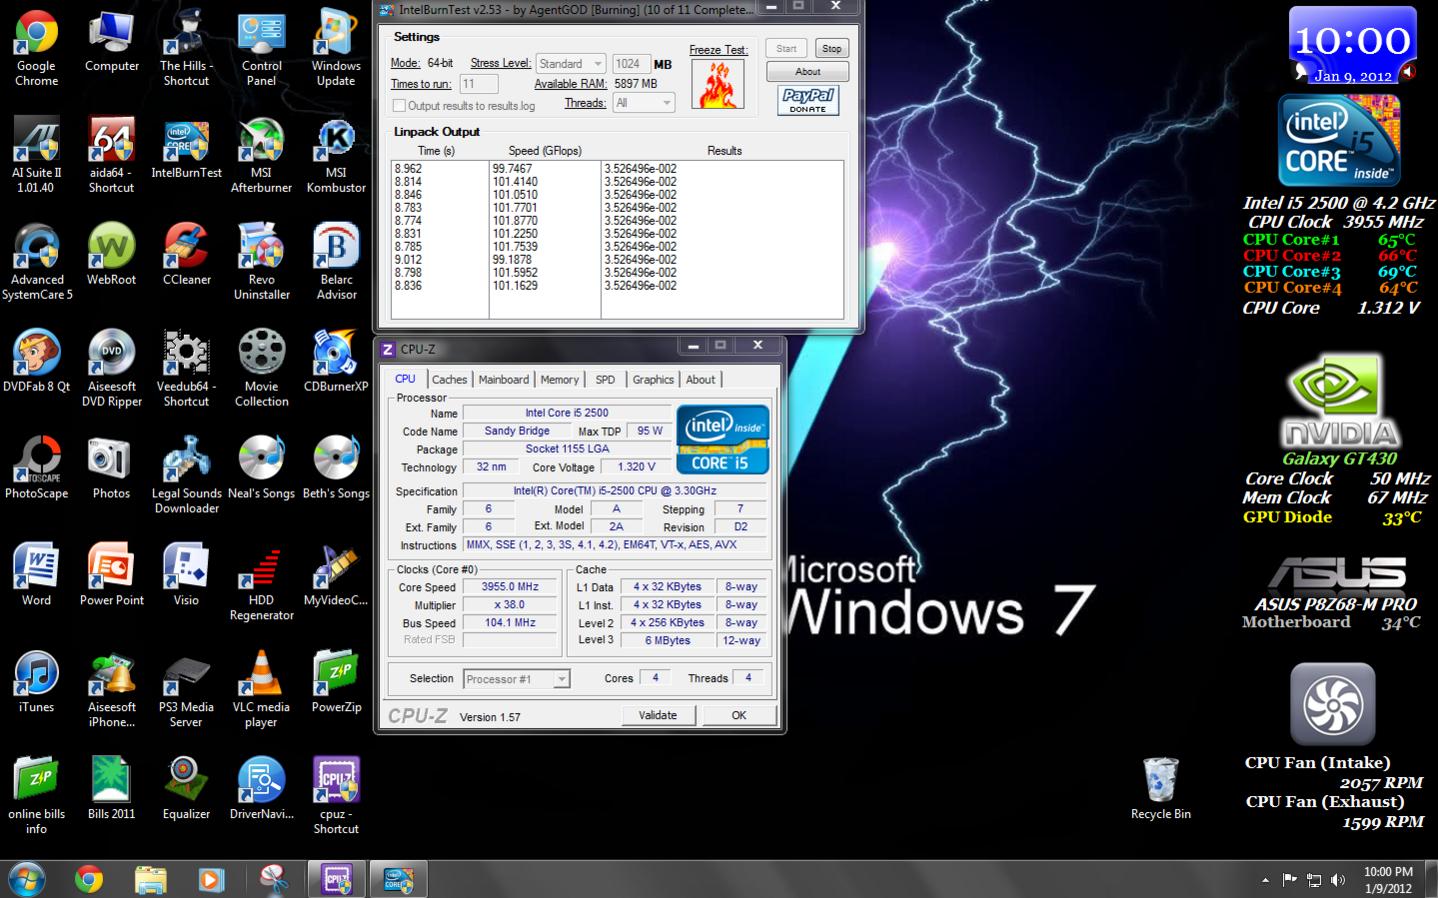Launch Revo Uninstaller icon

point(261,262)
